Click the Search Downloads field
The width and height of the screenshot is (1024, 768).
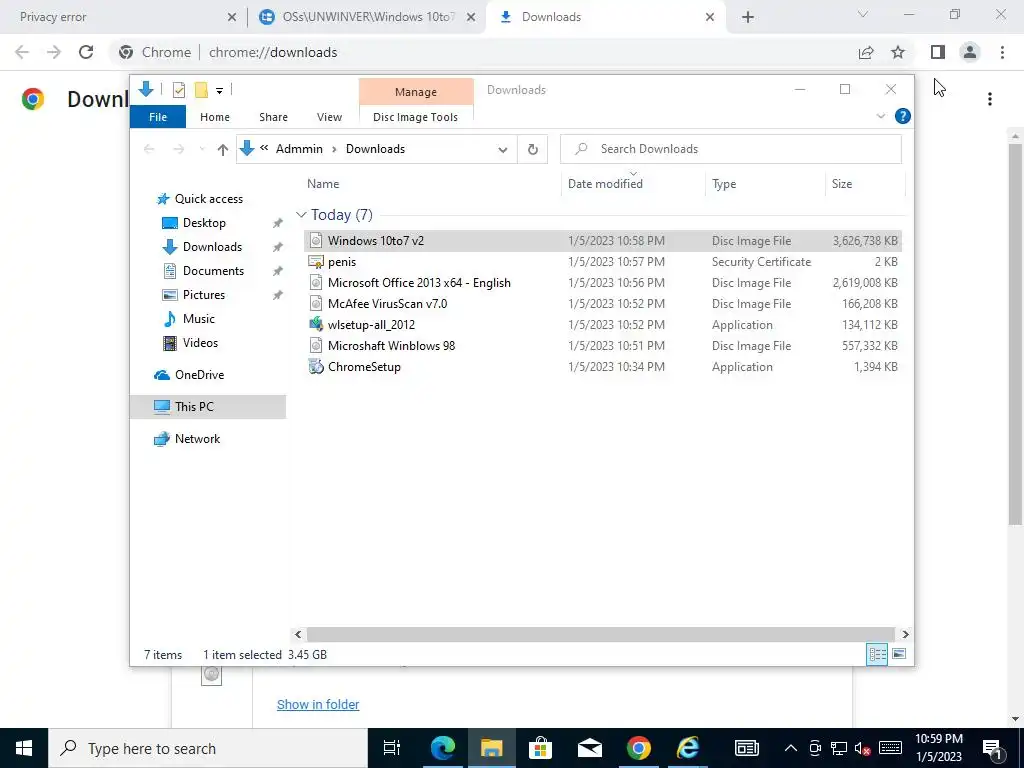731,149
